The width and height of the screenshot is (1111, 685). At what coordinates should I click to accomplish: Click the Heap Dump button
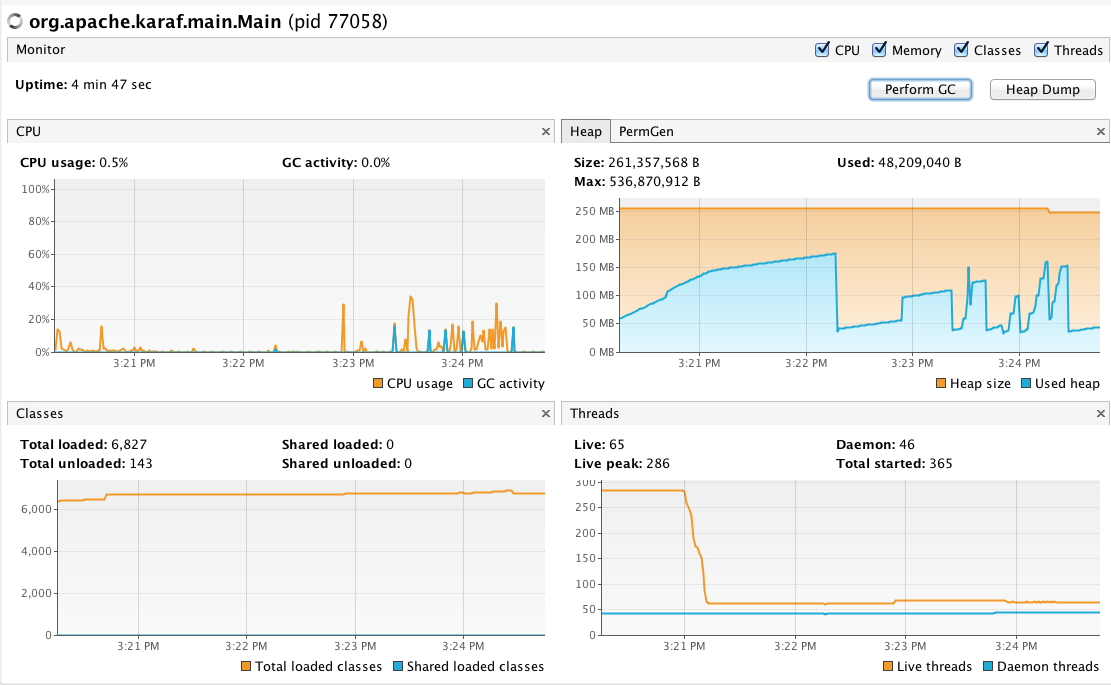click(x=1042, y=89)
